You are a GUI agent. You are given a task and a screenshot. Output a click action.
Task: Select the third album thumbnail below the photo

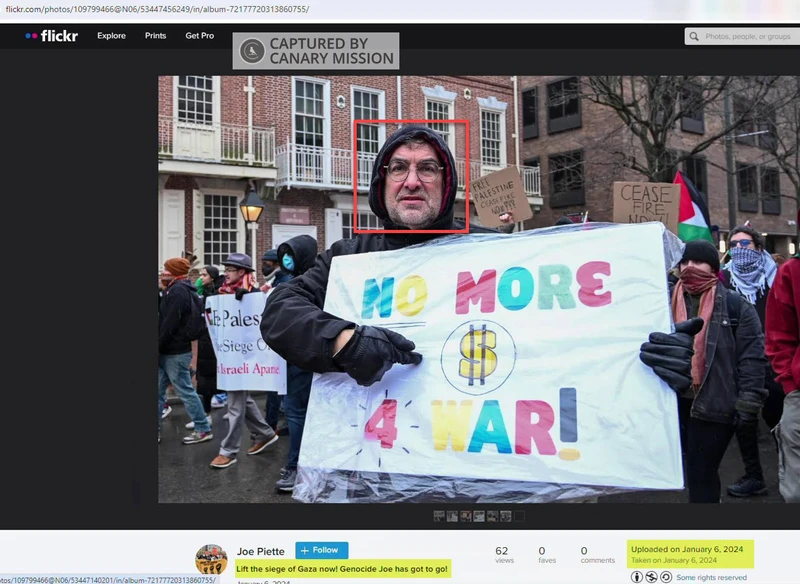point(465,516)
